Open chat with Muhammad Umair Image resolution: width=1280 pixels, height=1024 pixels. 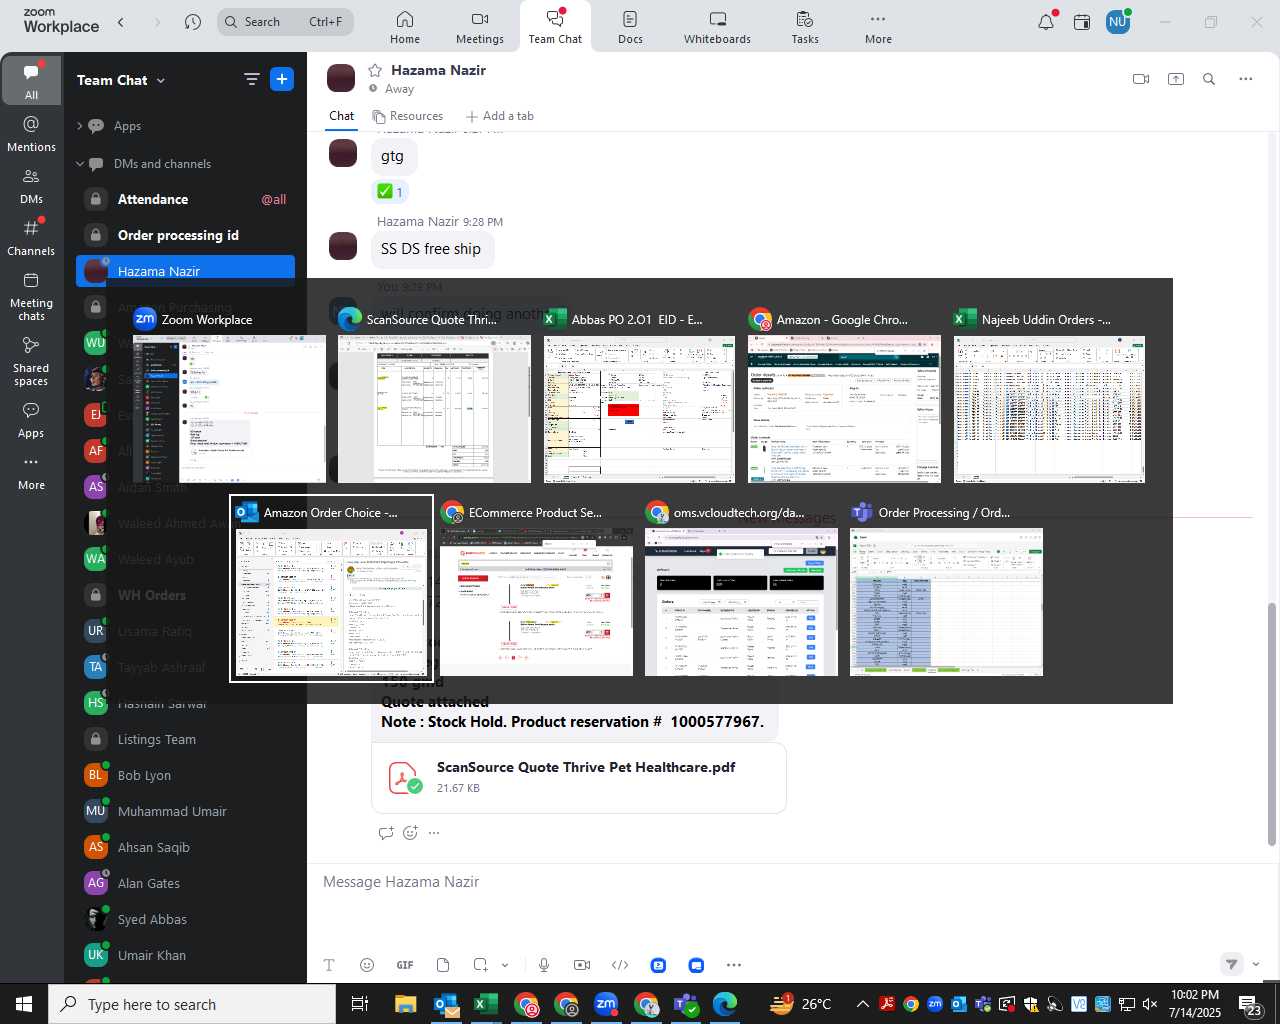[x=185, y=811]
